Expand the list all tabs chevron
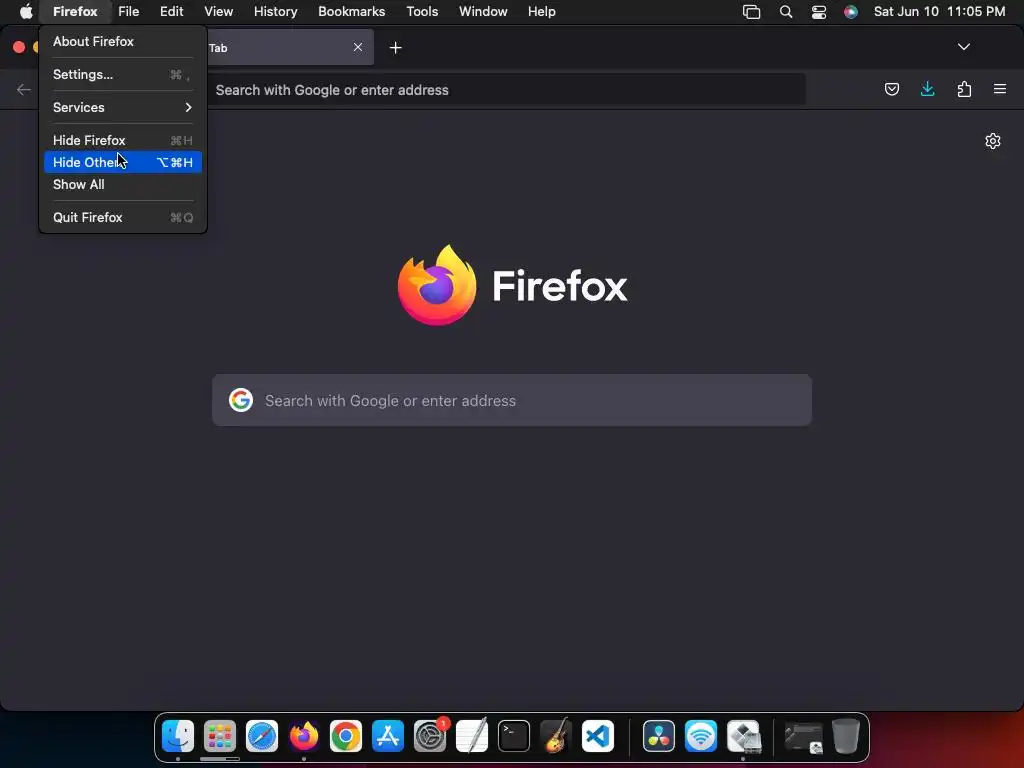The width and height of the screenshot is (1024, 768). pos(963,47)
